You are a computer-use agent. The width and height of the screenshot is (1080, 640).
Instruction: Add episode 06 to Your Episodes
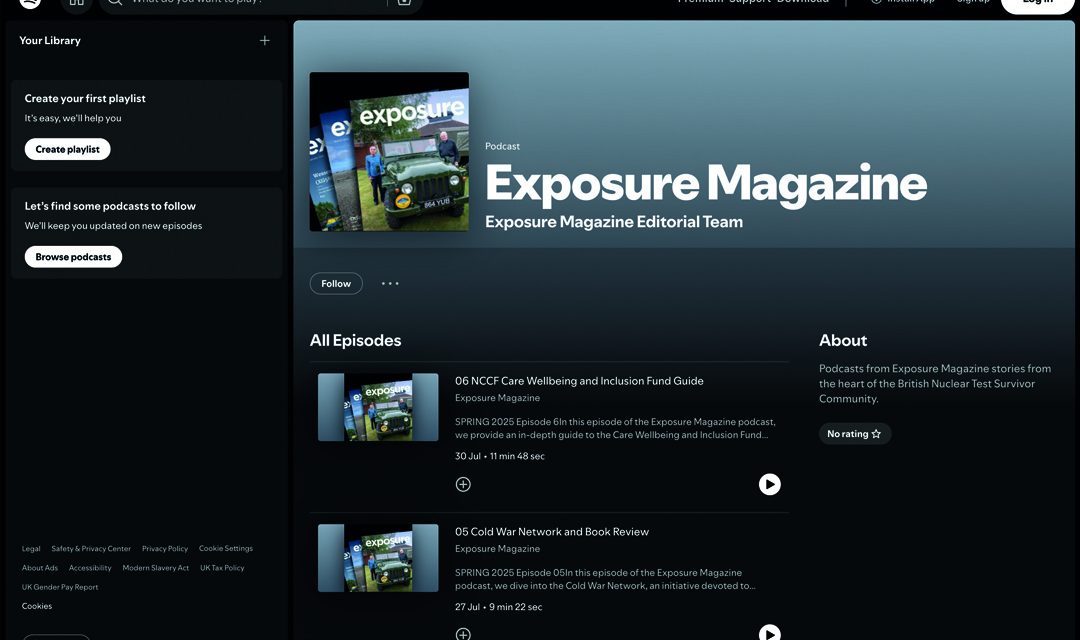(463, 483)
